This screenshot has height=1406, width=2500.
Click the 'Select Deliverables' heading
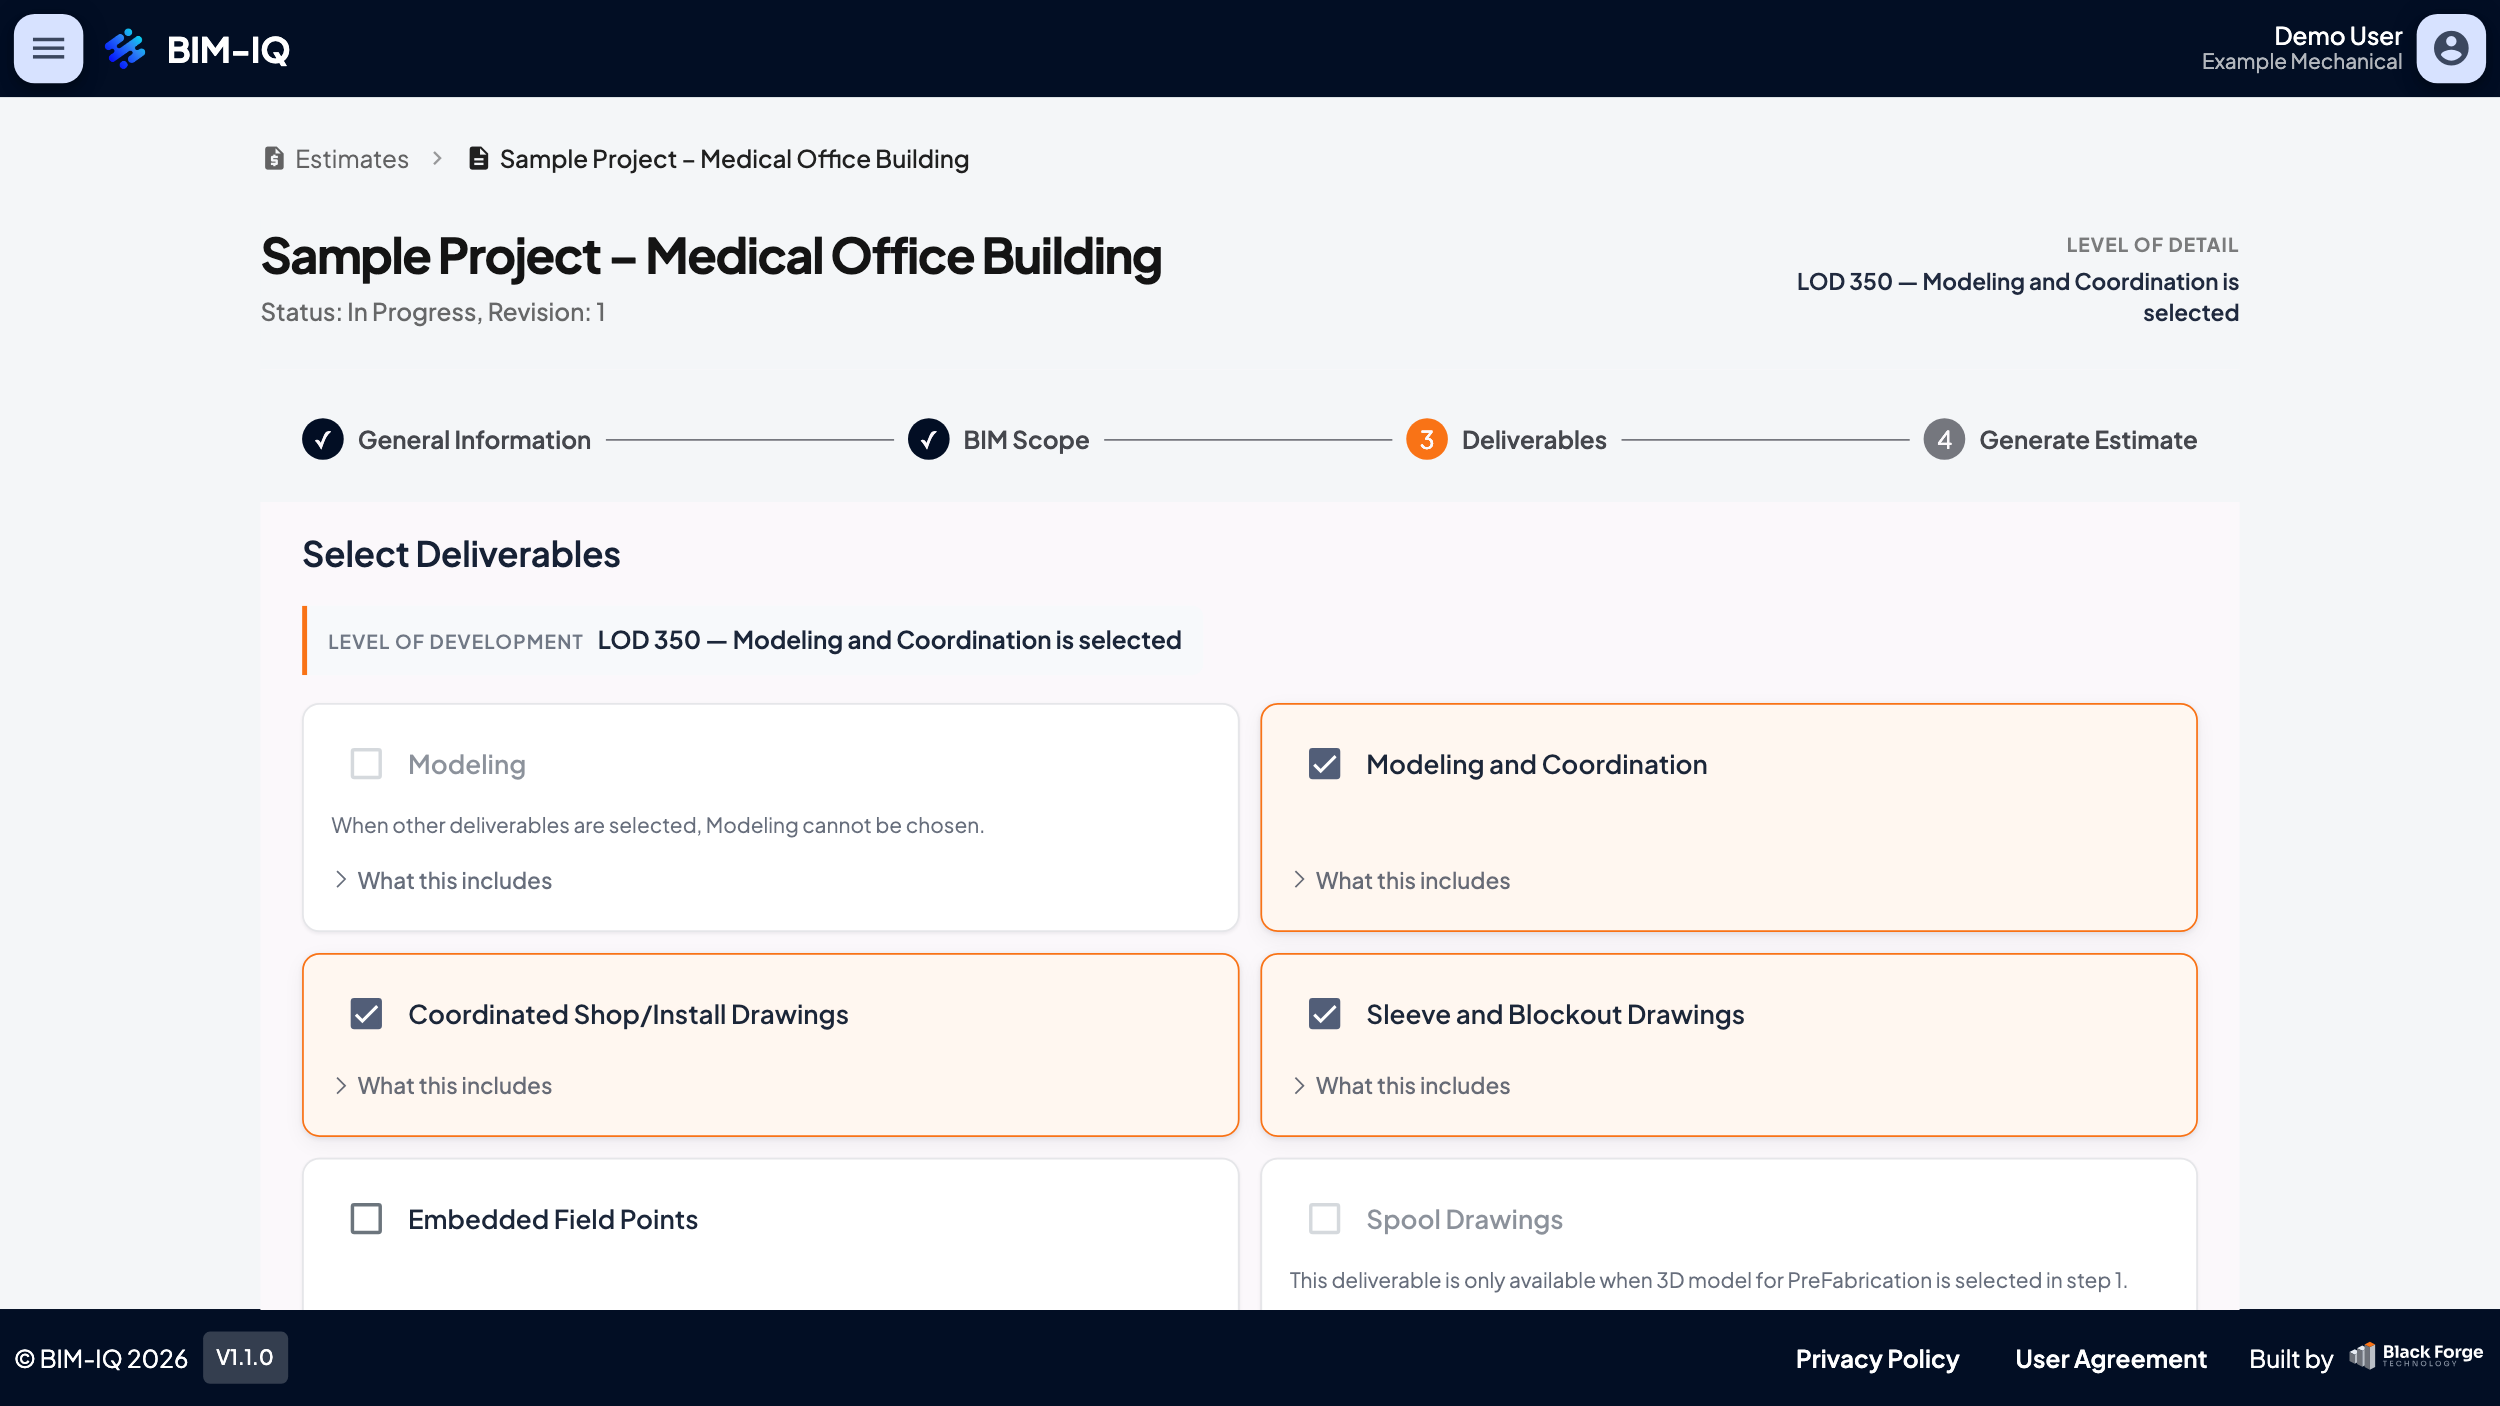461,554
